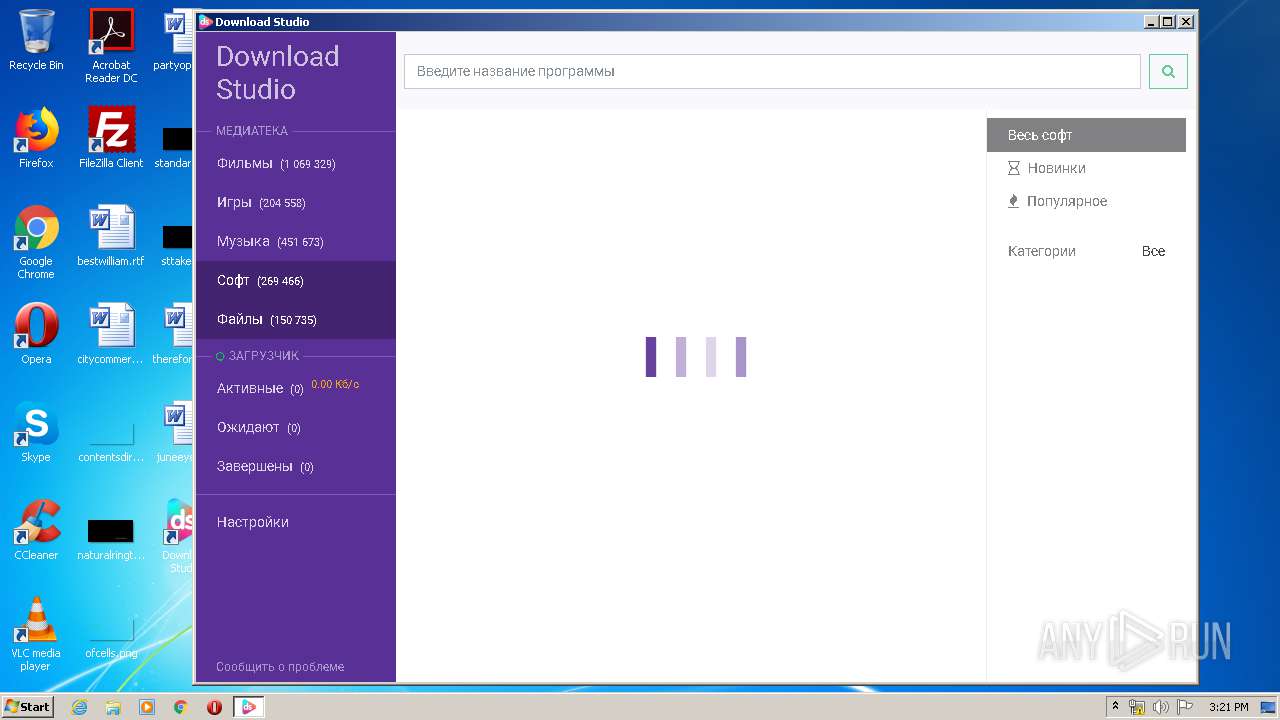Screen dimensions: 1280x720
Task: Click the 0.00 Кб/с download speed indicator
Action: 335,384
